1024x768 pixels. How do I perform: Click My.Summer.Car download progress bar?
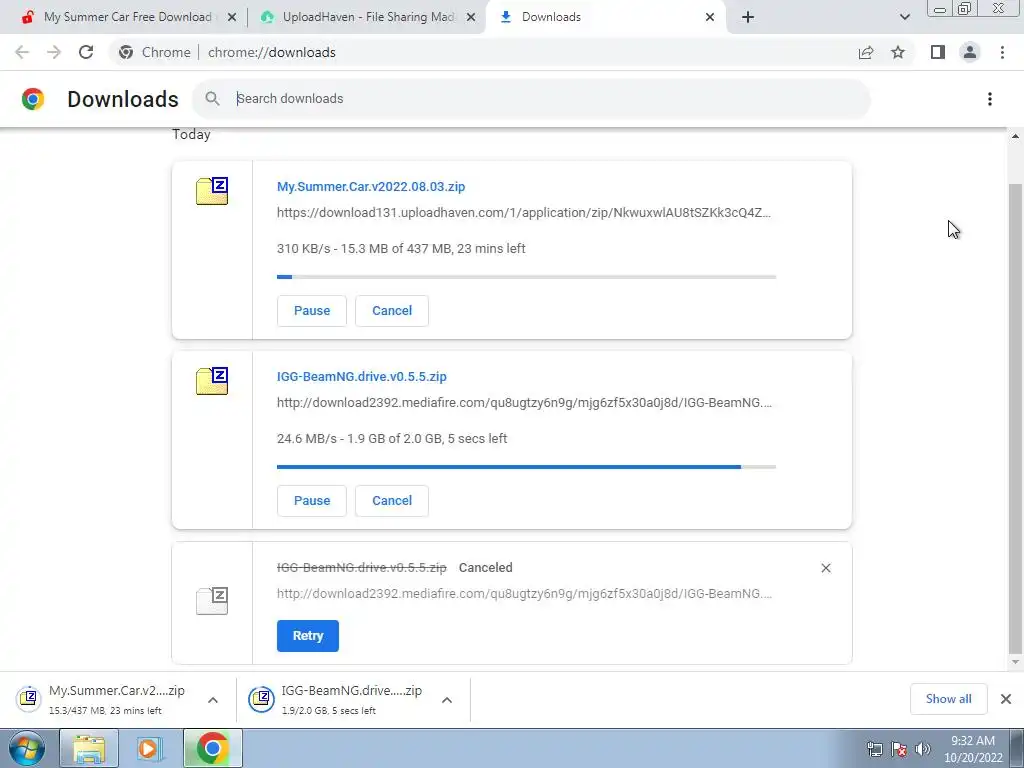526,277
